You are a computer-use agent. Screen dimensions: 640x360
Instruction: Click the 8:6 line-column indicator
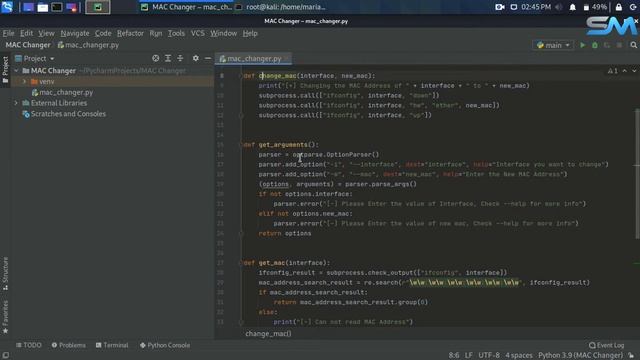pyautogui.click(x=454, y=356)
